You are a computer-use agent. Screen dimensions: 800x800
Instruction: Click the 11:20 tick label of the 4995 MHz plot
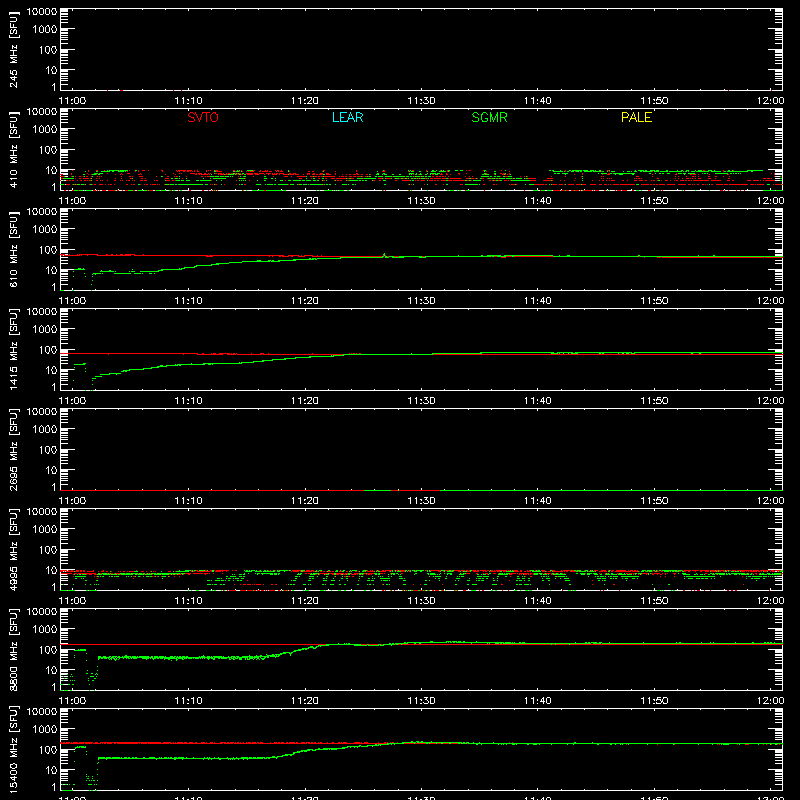pyautogui.click(x=305, y=601)
